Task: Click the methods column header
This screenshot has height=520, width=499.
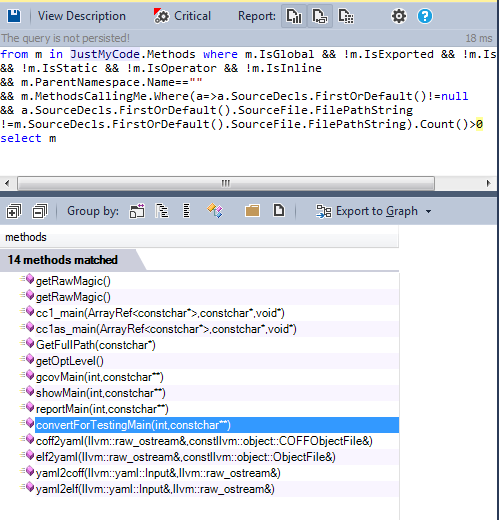Action: point(199,237)
